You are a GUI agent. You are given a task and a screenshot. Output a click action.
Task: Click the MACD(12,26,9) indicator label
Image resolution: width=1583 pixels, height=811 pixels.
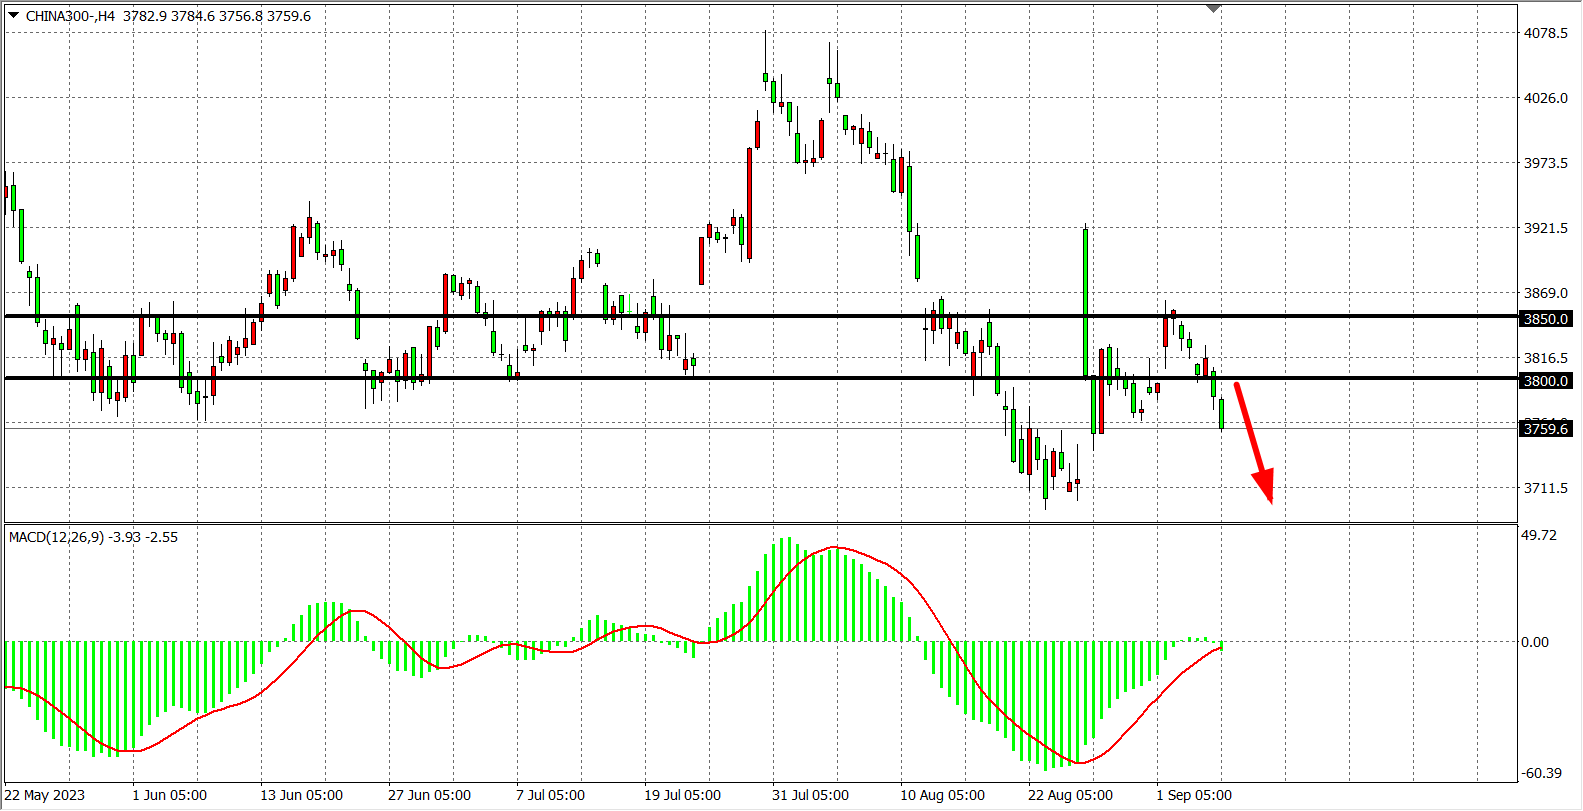[x=56, y=537]
